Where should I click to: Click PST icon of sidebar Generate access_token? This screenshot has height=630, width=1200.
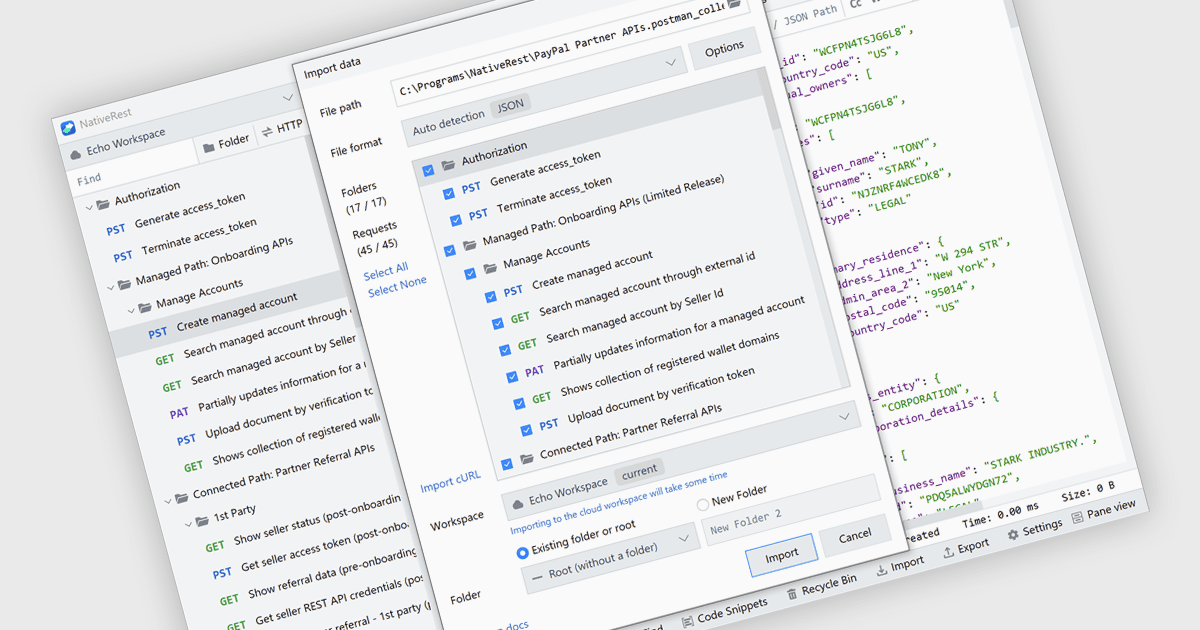pyautogui.click(x=116, y=230)
